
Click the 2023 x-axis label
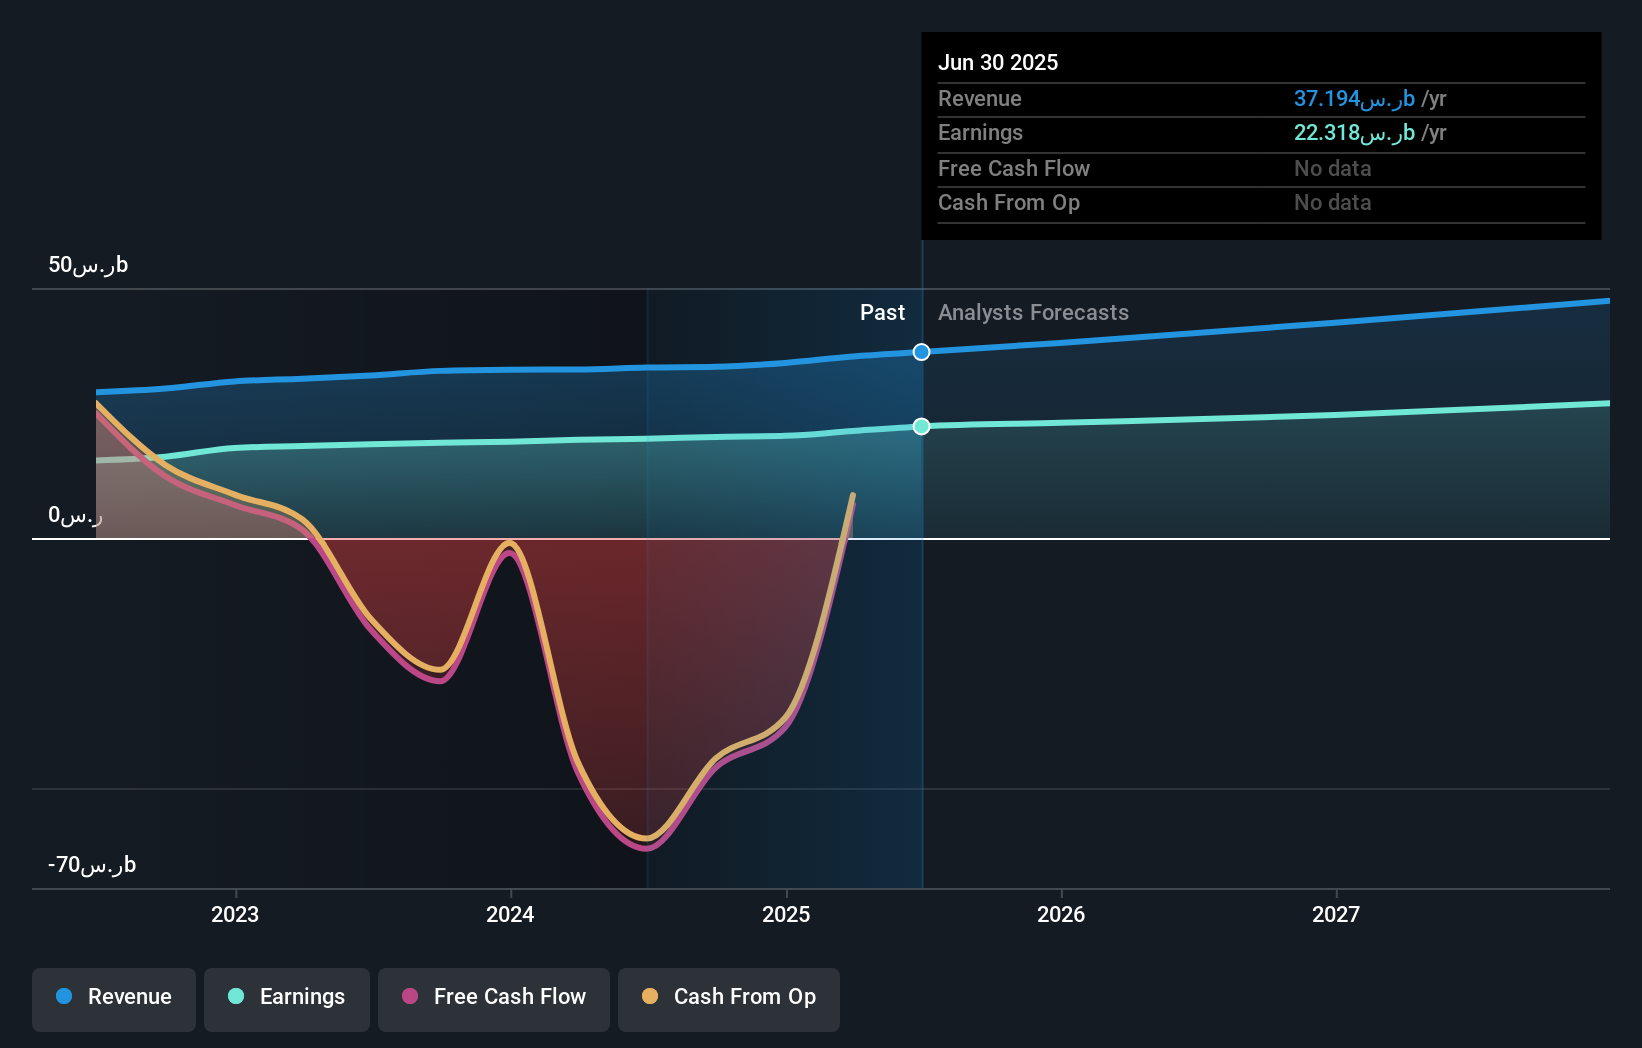pyautogui.click(x=235, y=914)
